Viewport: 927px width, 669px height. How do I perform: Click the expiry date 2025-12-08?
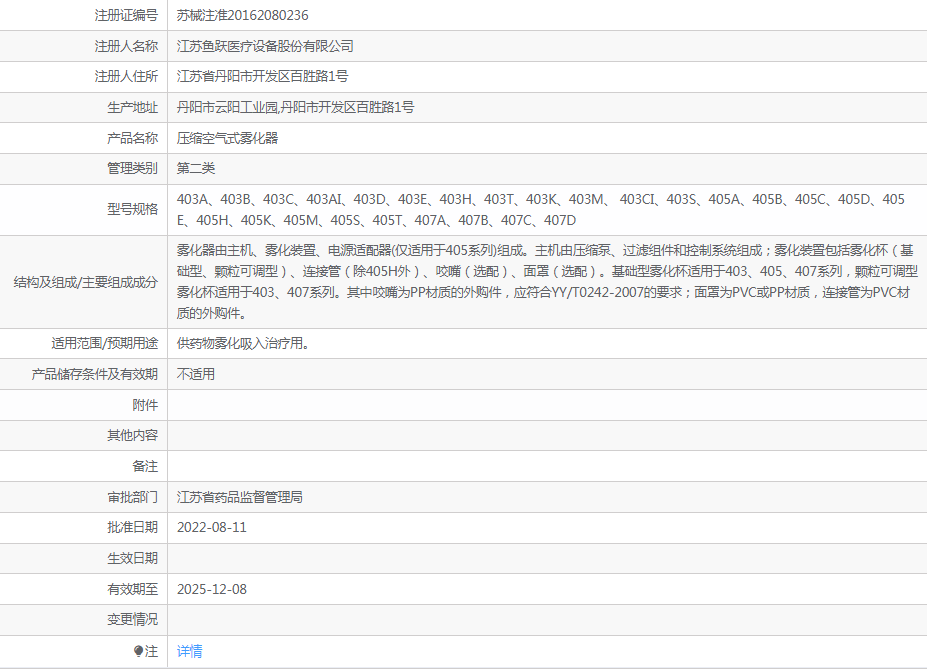click(212, 589)
